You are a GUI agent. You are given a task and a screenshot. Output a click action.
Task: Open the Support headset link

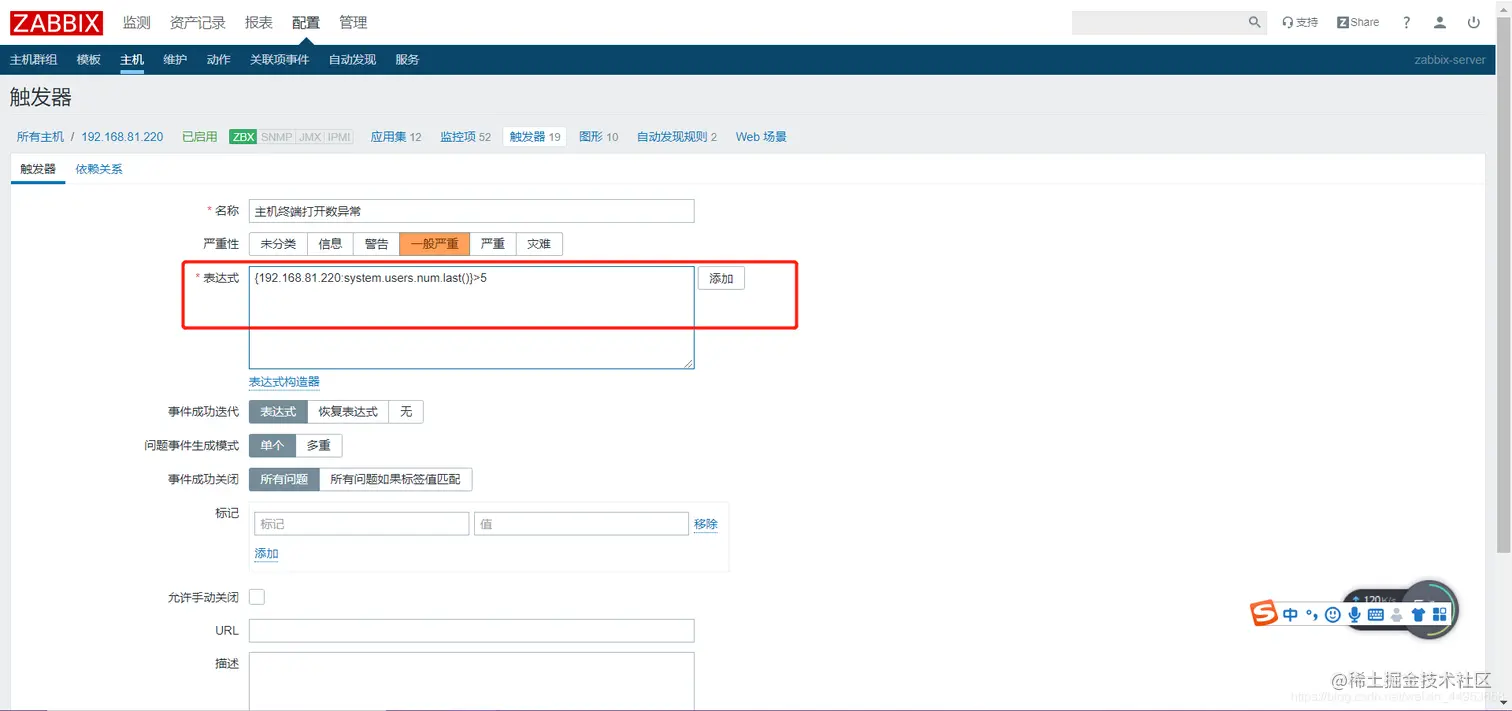coord(1300,22)
